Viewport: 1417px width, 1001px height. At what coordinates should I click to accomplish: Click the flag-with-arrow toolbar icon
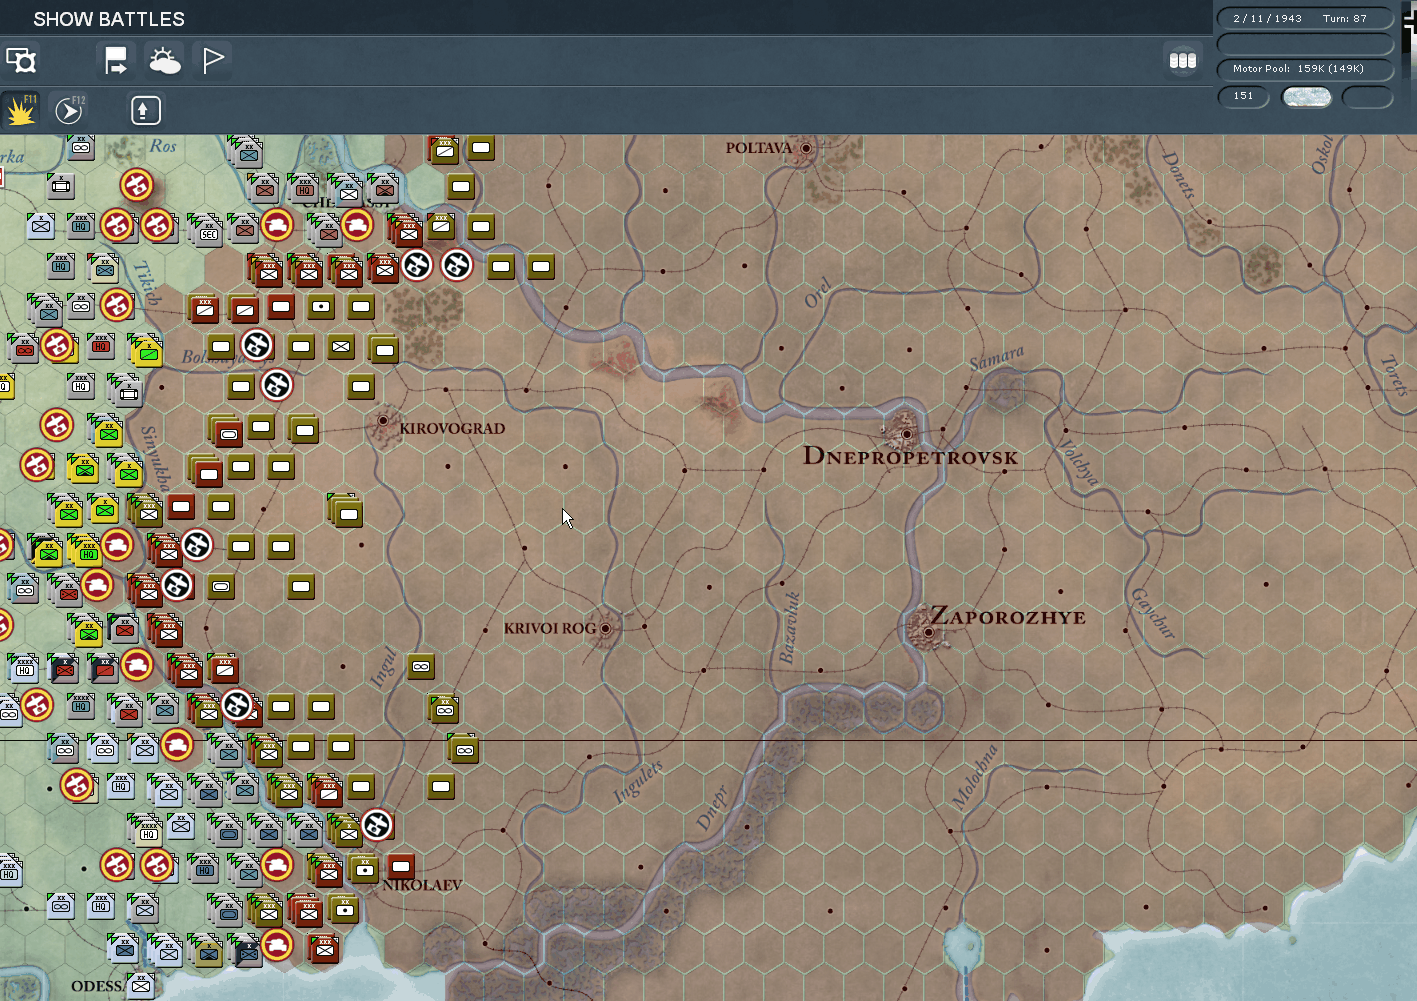[x=116, y=61]
